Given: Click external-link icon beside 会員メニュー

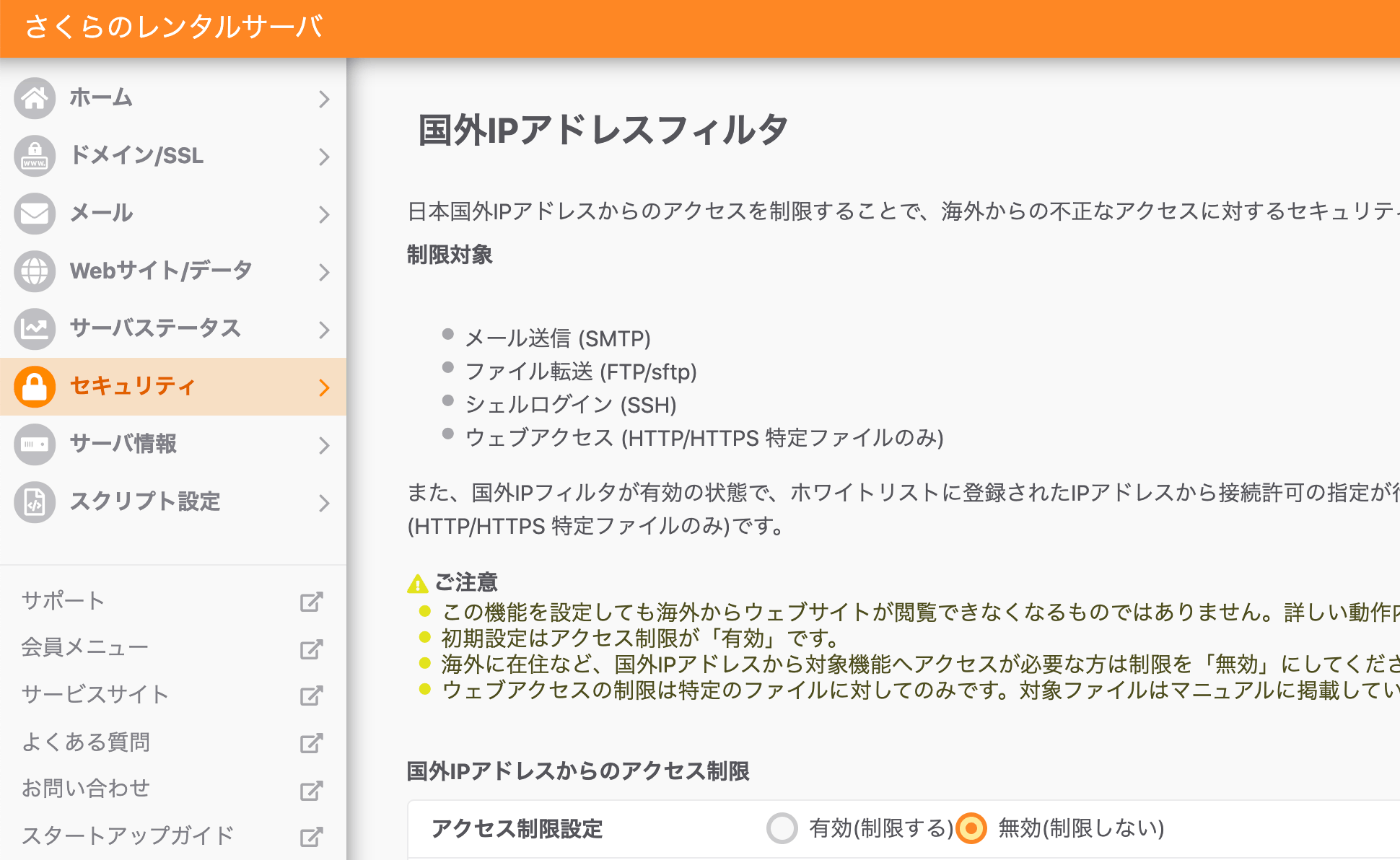Looking at the screenshot, I should [x=312, y=649].
